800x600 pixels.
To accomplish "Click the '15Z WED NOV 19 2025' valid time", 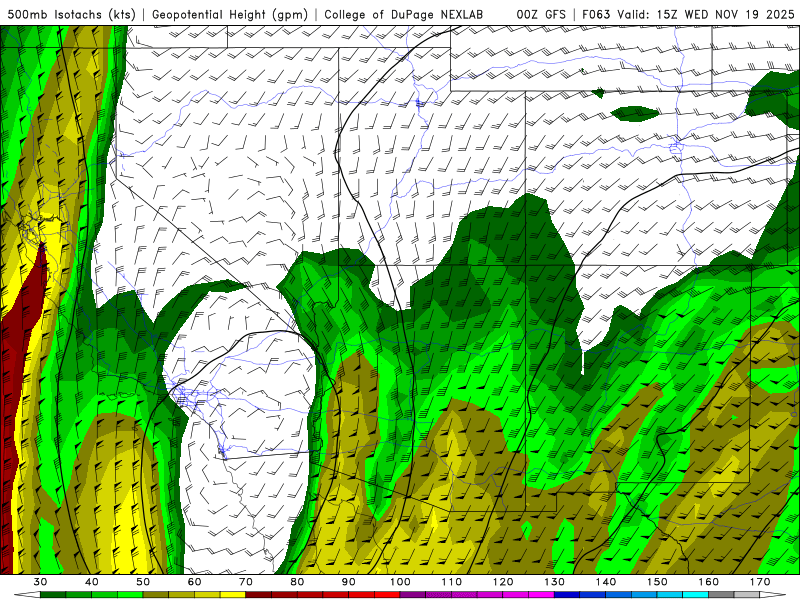I will [726, 14].
